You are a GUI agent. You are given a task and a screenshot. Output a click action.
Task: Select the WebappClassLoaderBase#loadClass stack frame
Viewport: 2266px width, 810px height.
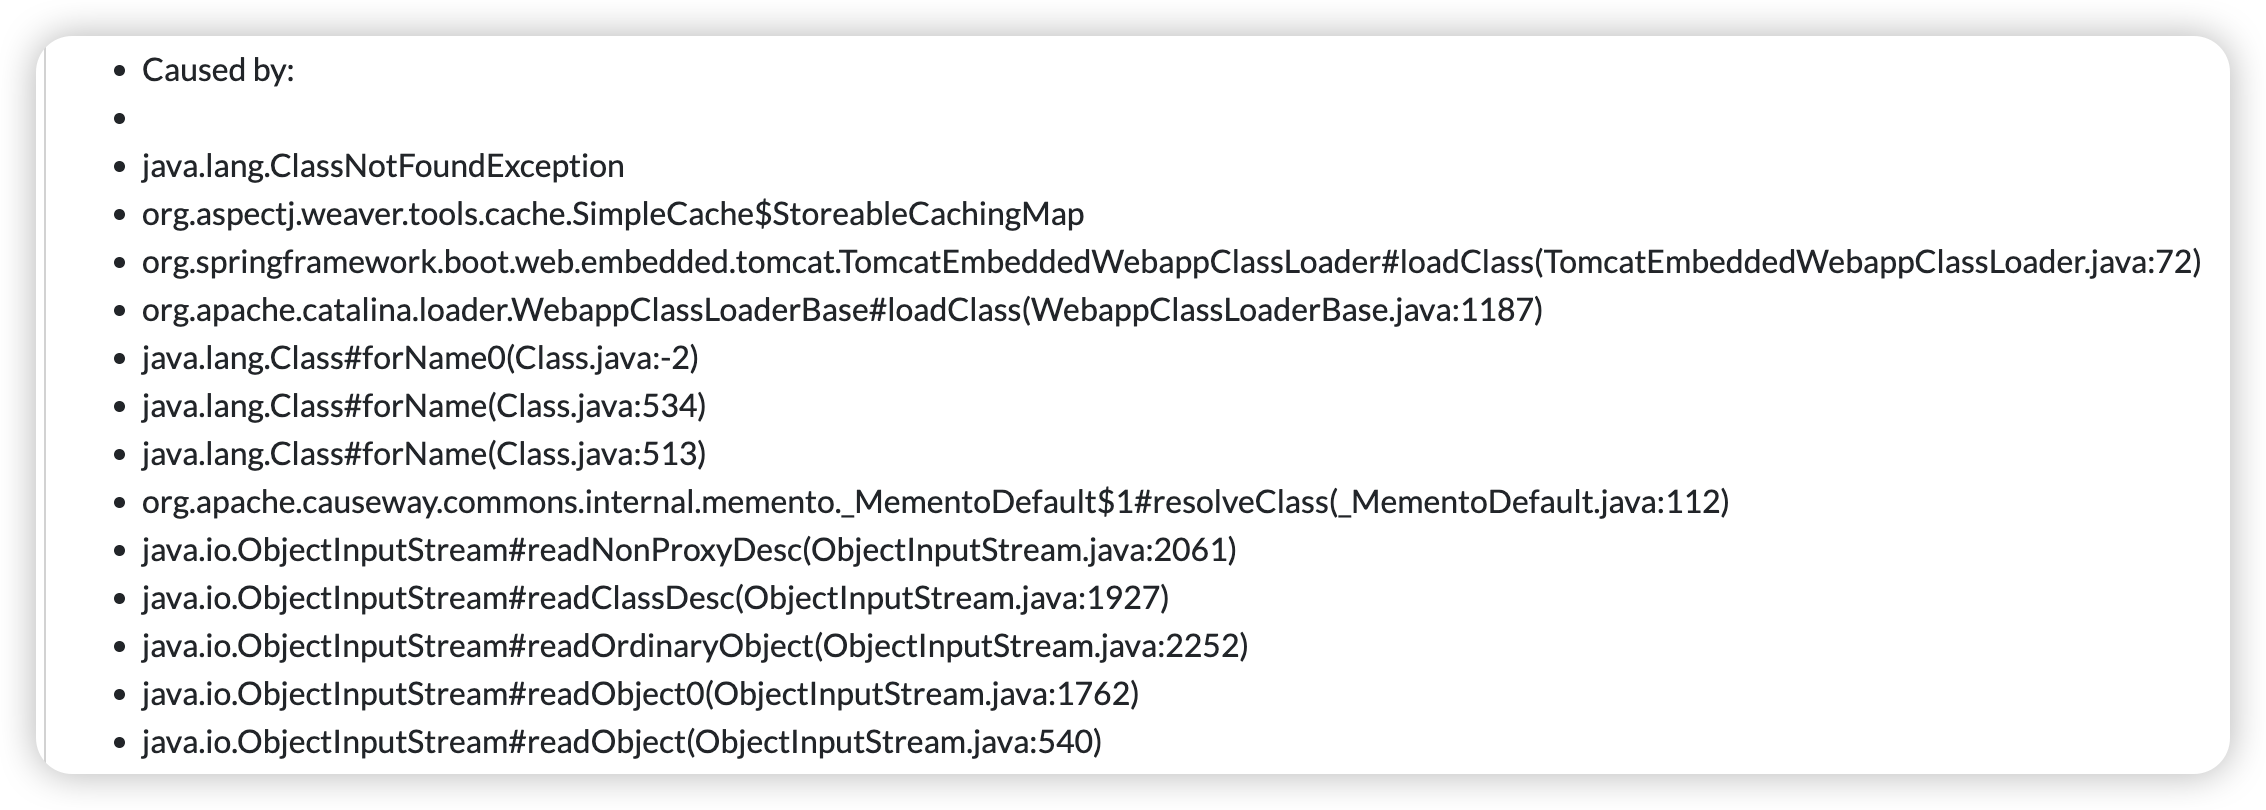(x=580, y=310)
